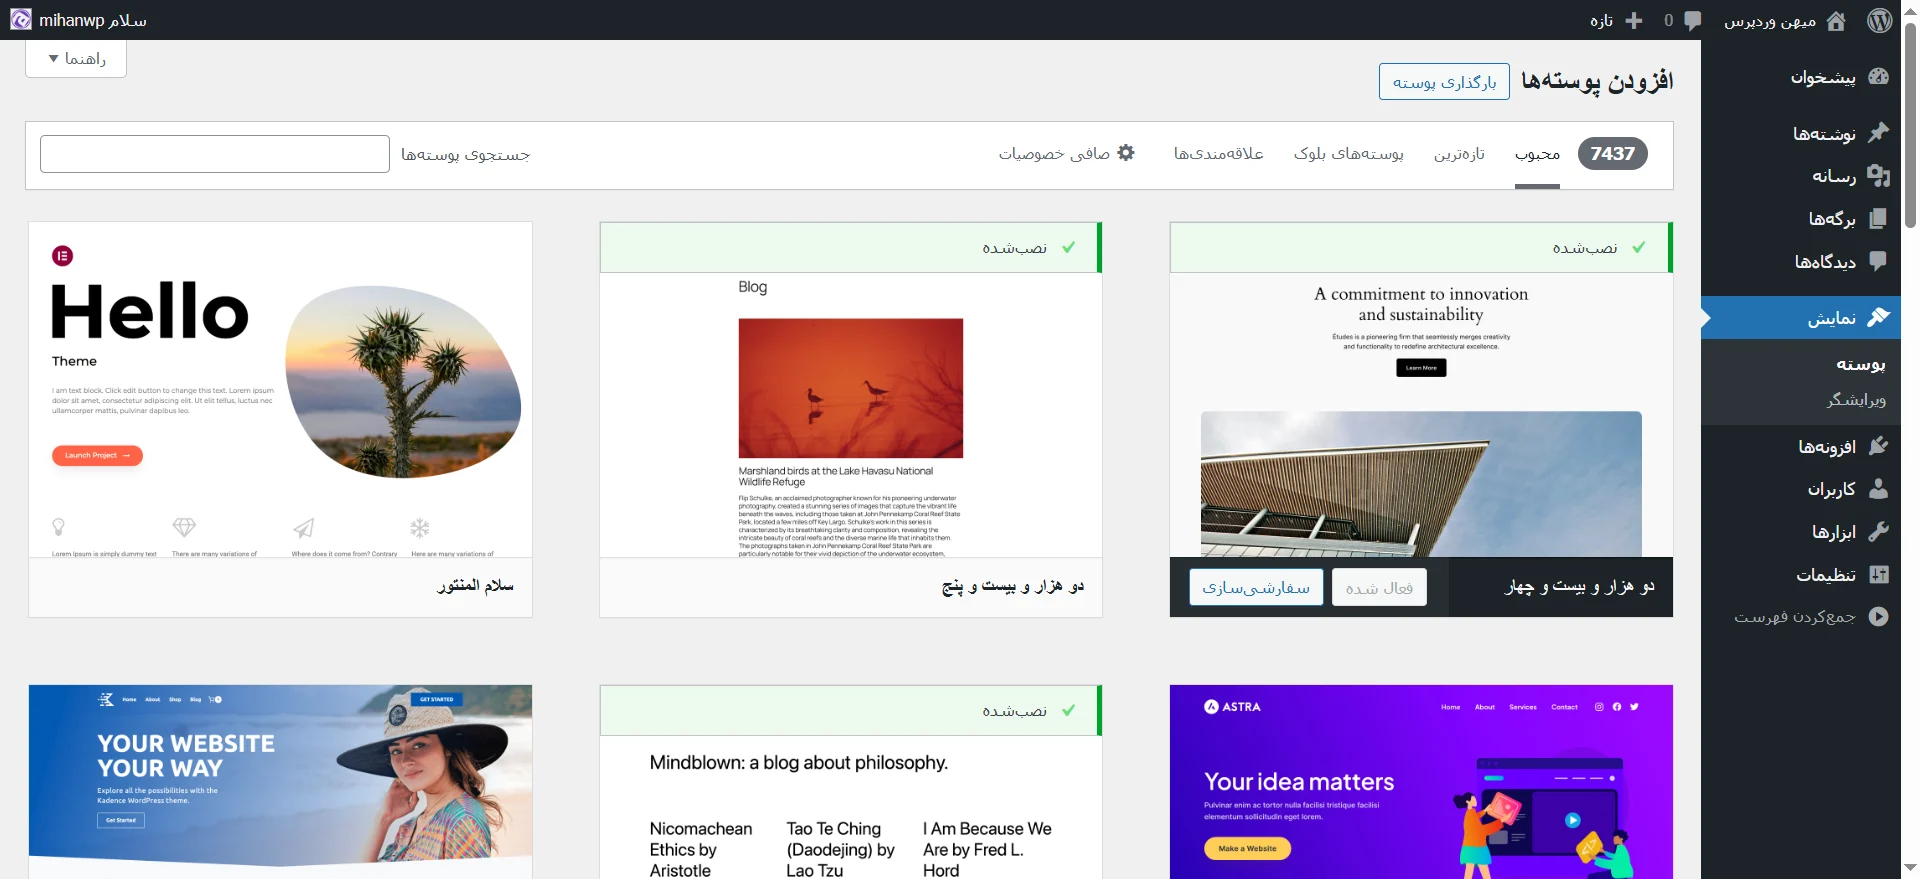Click the دیدگاه‌ها comment icon in sidebar
1920x879 pixels.
coord(1878,261)
